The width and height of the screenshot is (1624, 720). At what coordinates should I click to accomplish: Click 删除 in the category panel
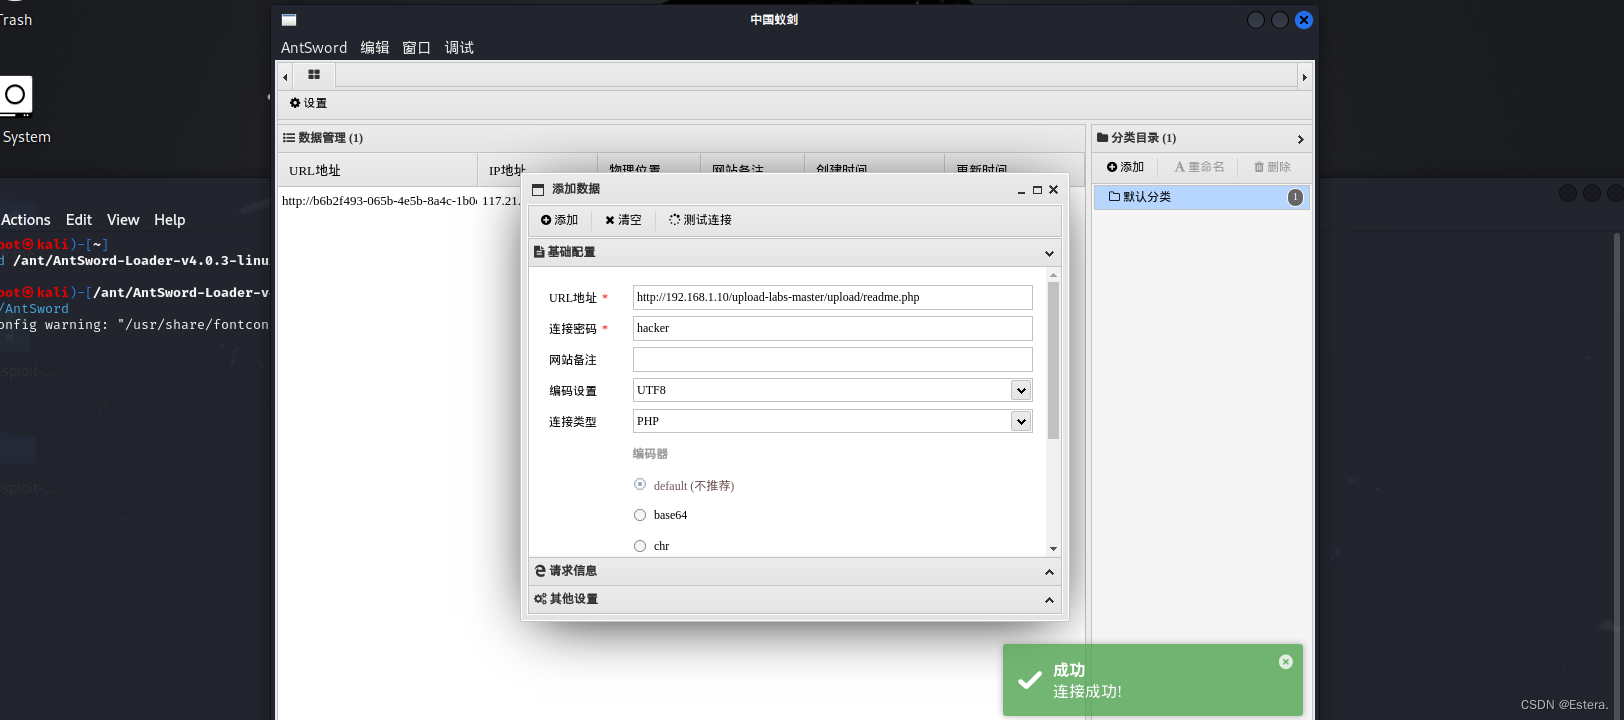pos(1272,167)
